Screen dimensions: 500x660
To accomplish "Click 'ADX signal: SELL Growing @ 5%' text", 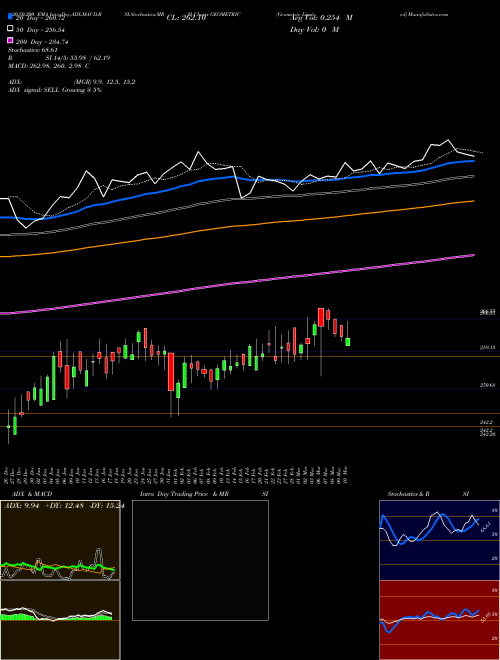I will (x=55, y=90).
